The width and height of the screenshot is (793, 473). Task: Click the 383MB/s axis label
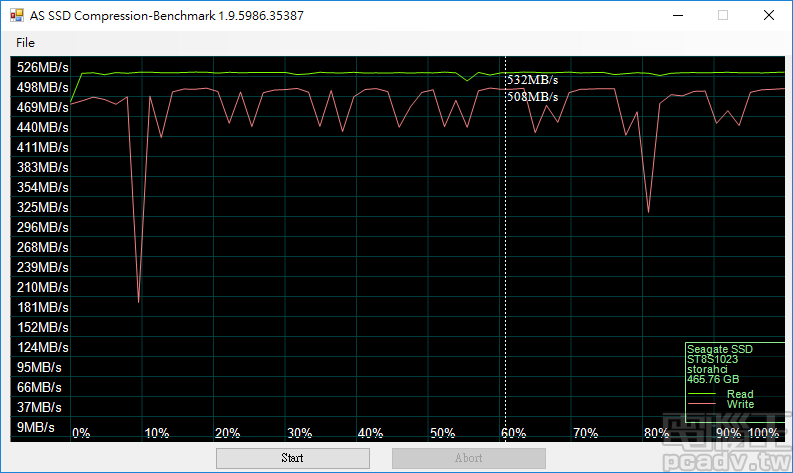pyautogui.click(x=42, y=167)
